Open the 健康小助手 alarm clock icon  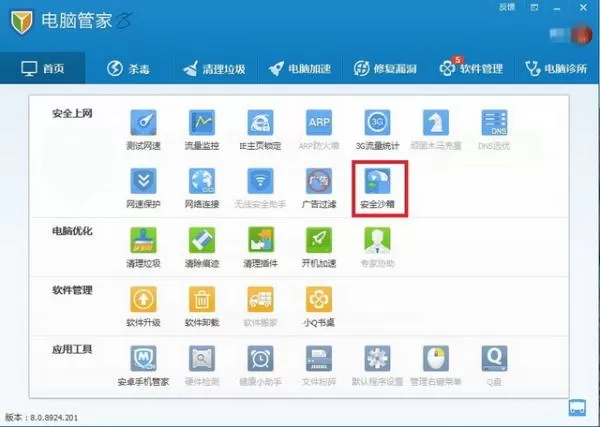pyautogui.click(x=261, y=359)
